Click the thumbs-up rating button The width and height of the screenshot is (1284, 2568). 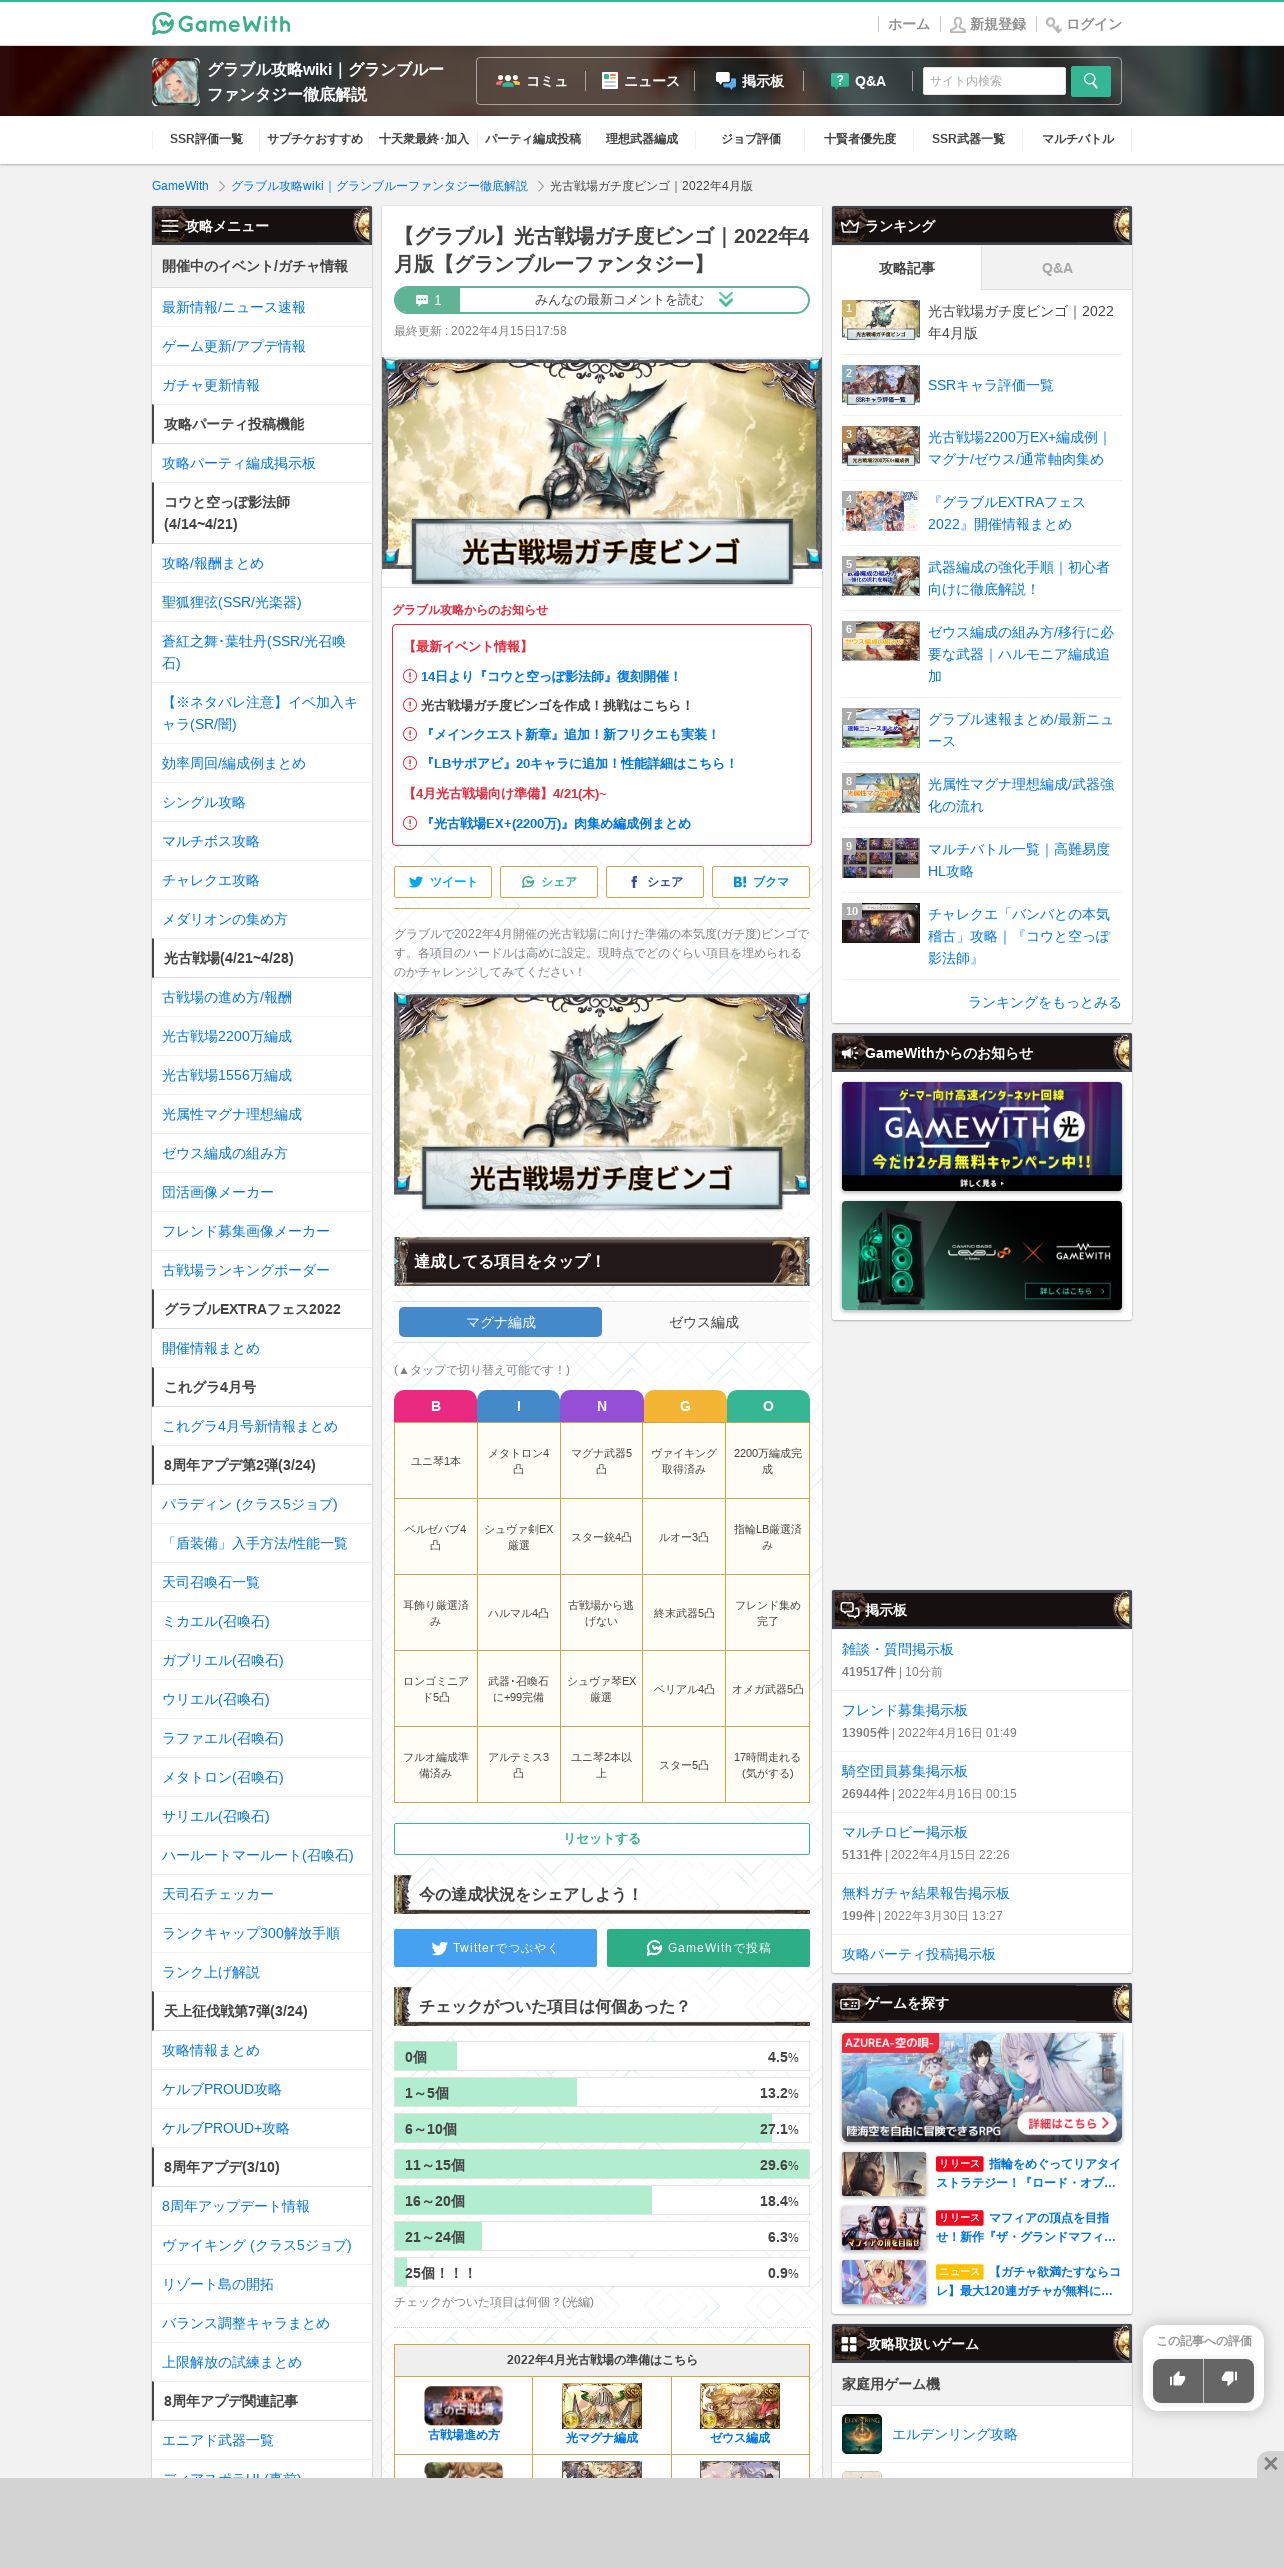pyautogui.click(x=1178, y=2379)
